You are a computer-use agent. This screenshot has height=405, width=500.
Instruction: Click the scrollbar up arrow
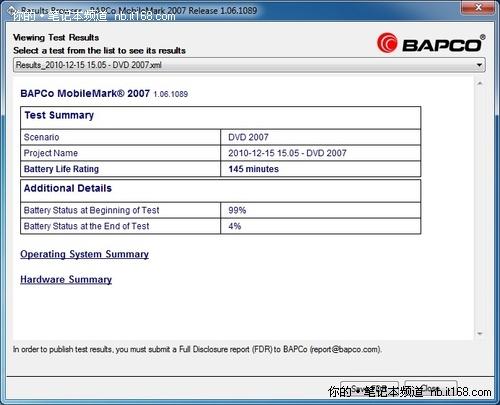click(480, 84)
